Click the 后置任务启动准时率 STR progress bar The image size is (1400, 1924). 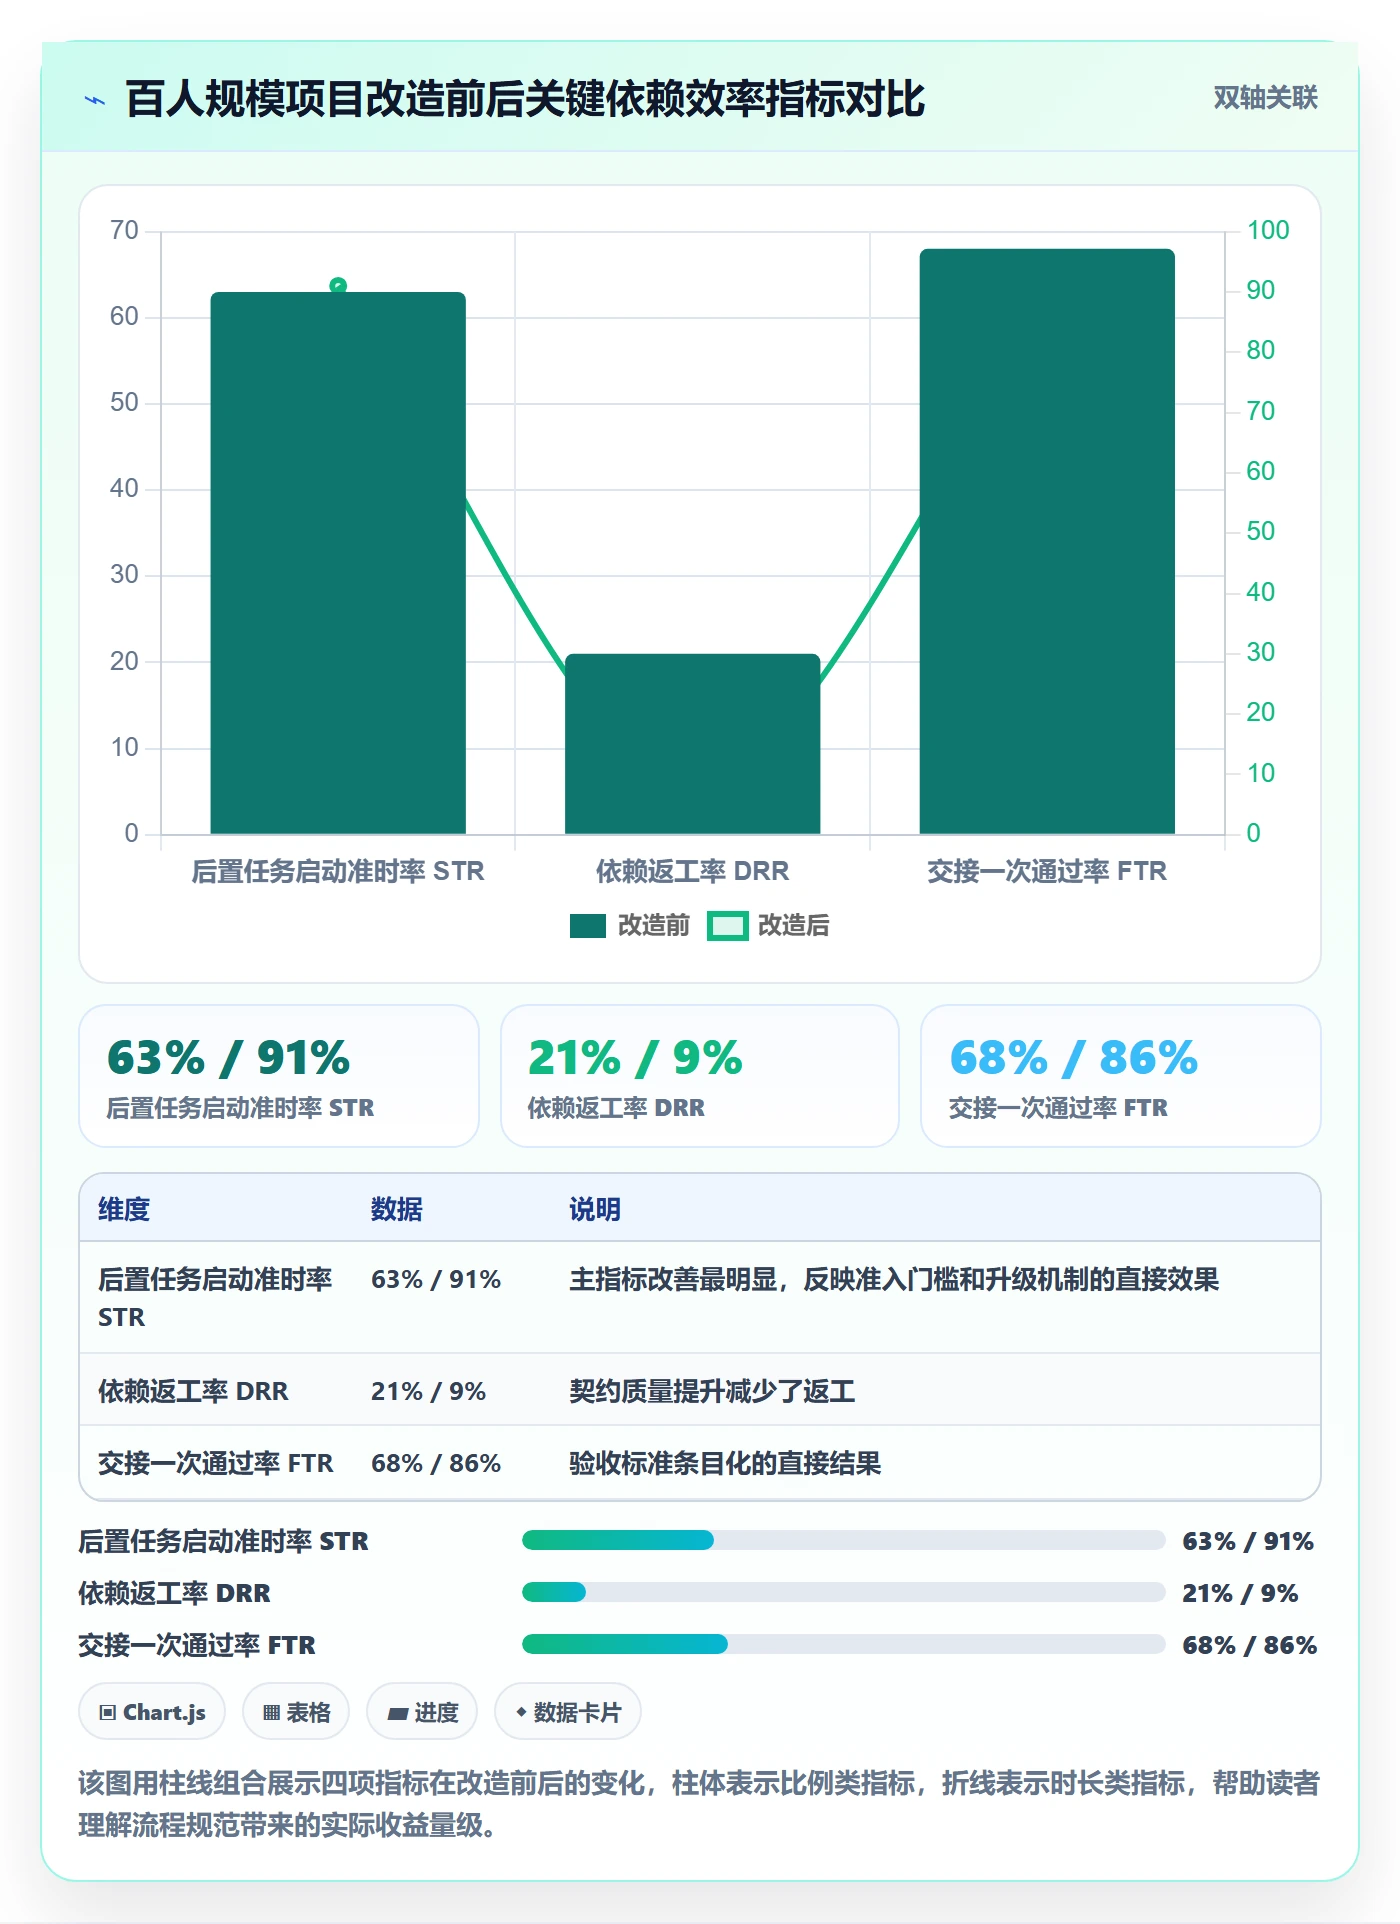(843, 1540)
